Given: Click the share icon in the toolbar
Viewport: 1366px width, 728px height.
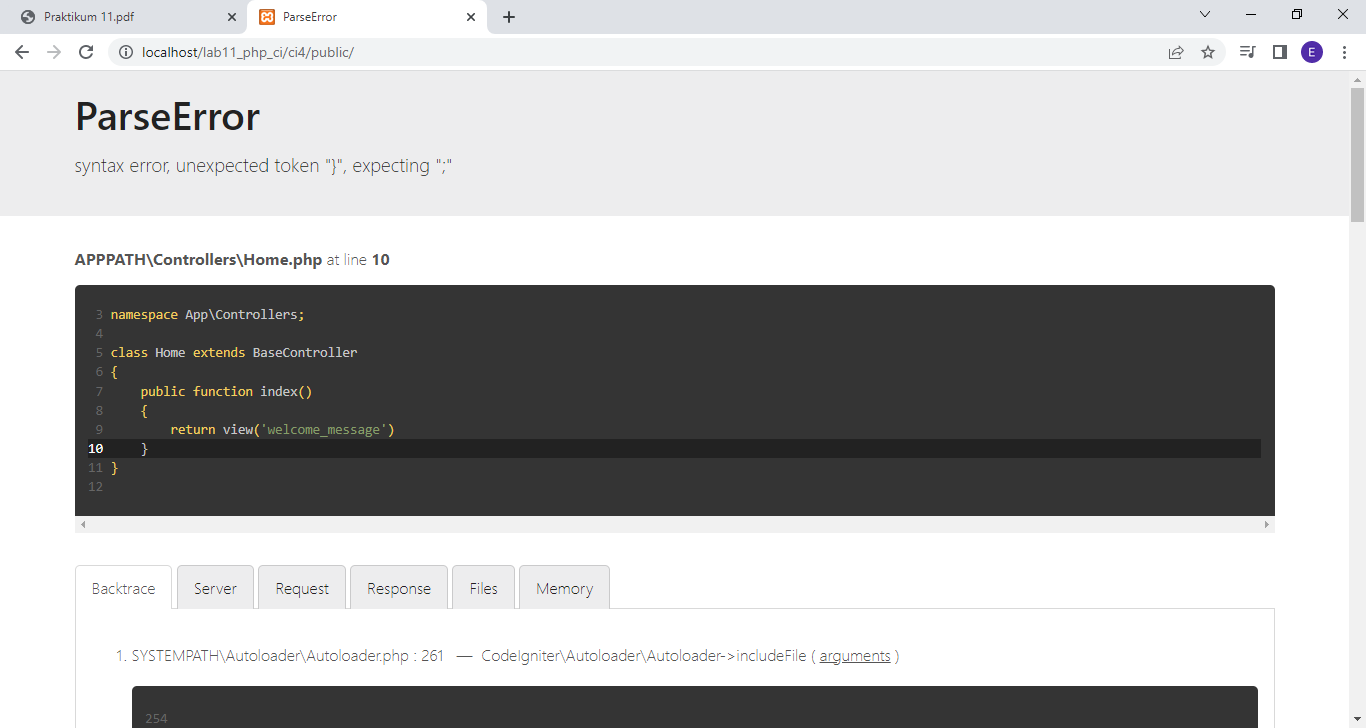Looking at the screenshot, I should [1176, 51].
